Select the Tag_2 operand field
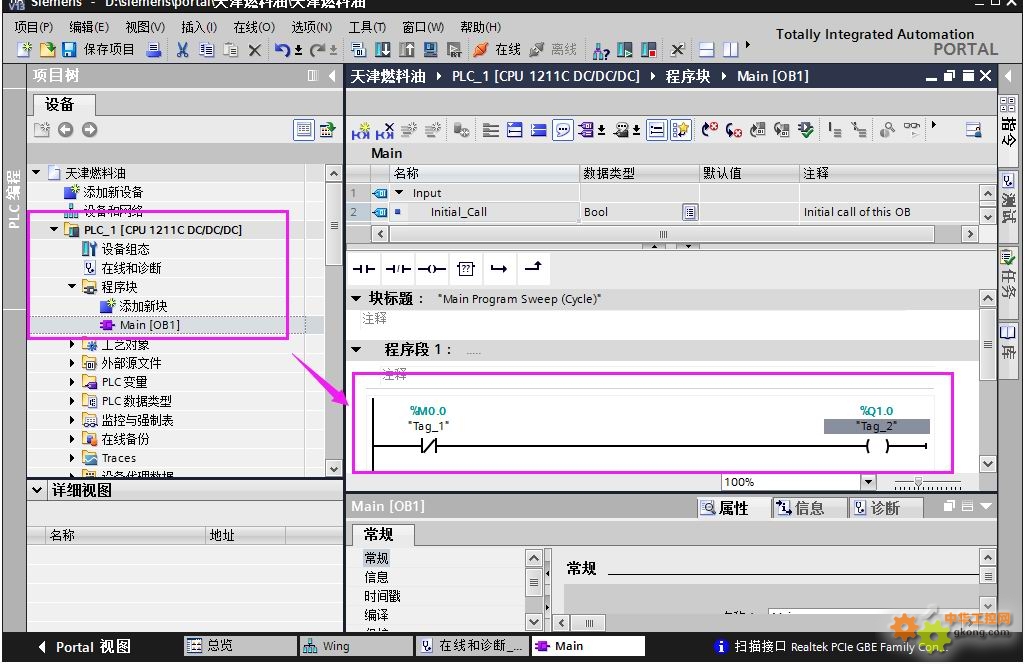The height and width of the screenshot is (664, 1025). (877, 427)
